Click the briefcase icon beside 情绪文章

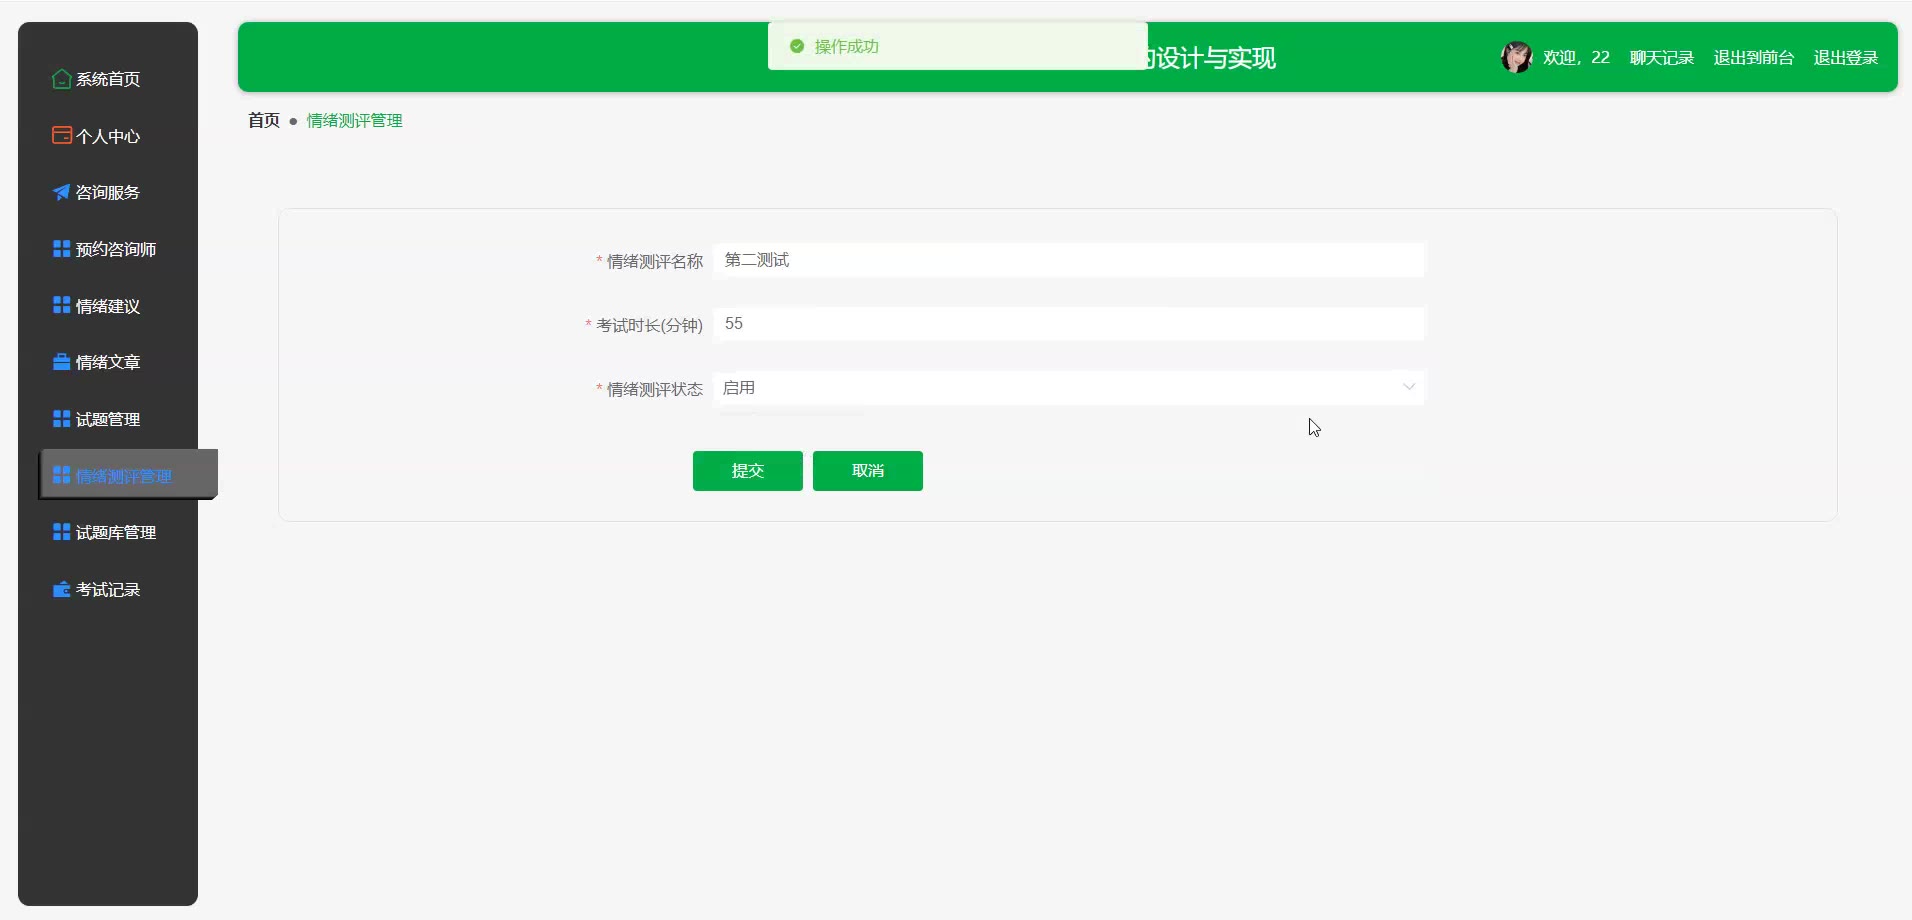pyautogui.click(x=62, y=362)
